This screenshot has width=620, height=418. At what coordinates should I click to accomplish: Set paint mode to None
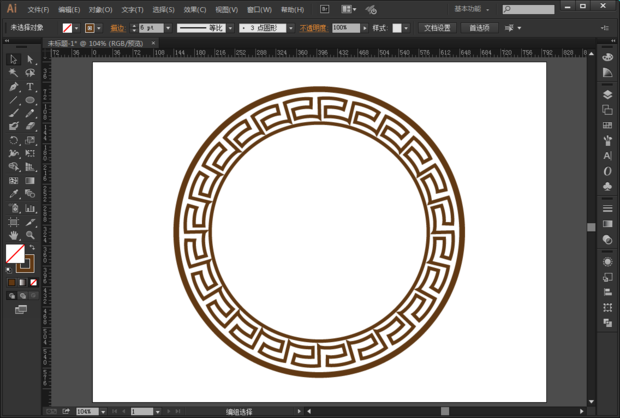point(33,283)
